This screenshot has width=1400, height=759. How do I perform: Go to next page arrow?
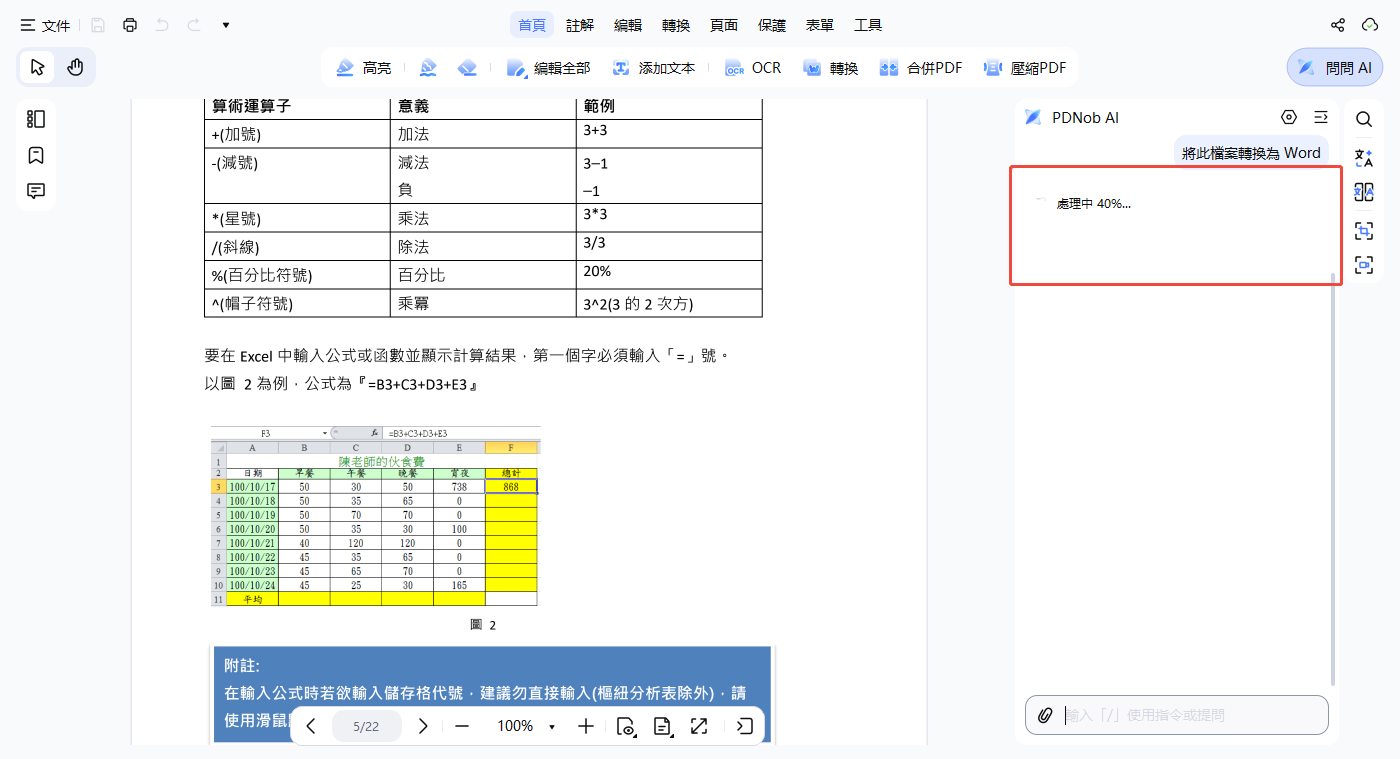(423, 726)
